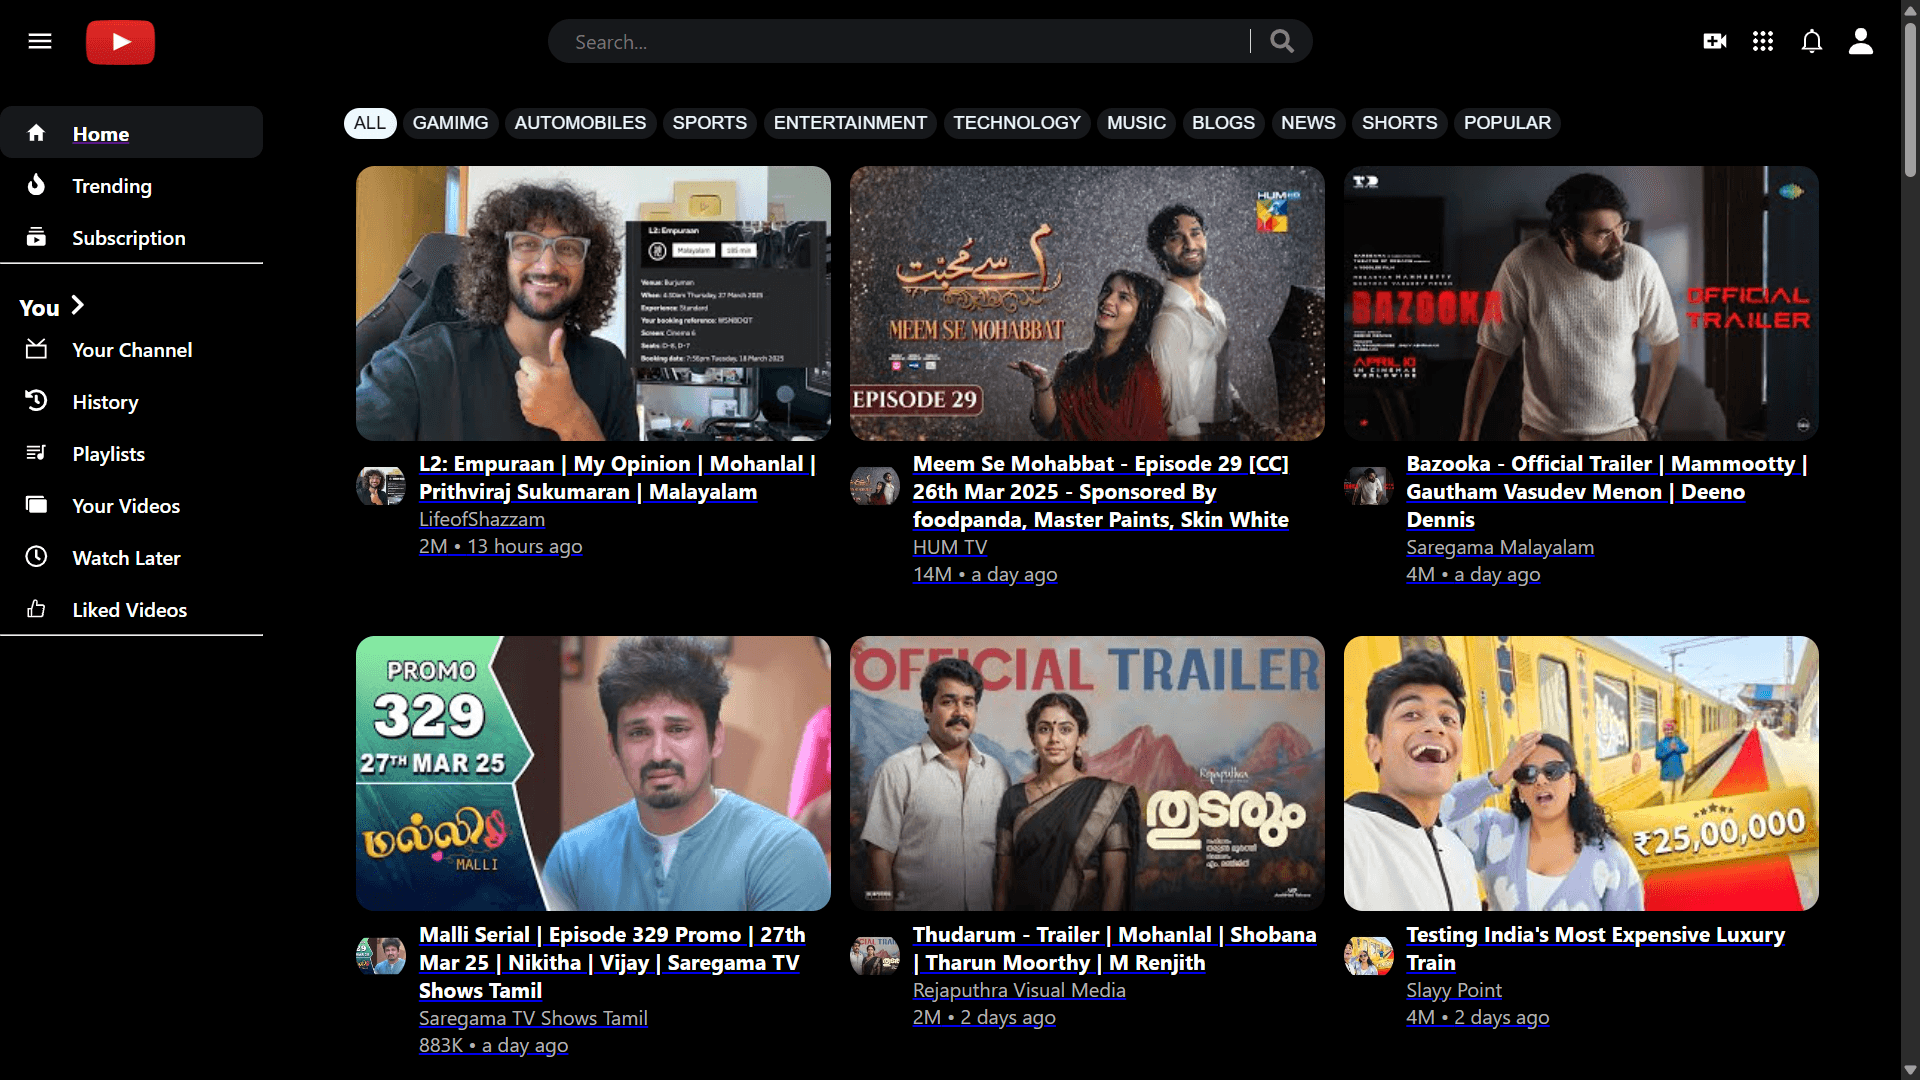The image size is (1920, 1080).
Task: Open the hamburger navigation menu
Action: [40, 41]
